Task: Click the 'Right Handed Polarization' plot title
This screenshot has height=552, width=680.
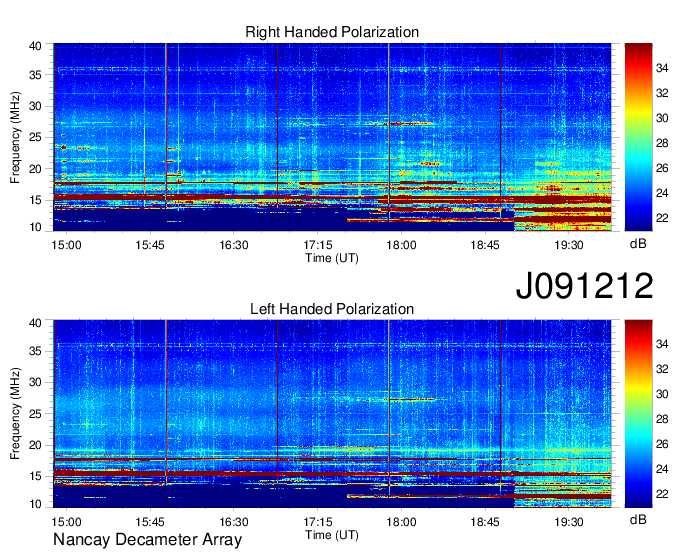Action: (332, 32)
